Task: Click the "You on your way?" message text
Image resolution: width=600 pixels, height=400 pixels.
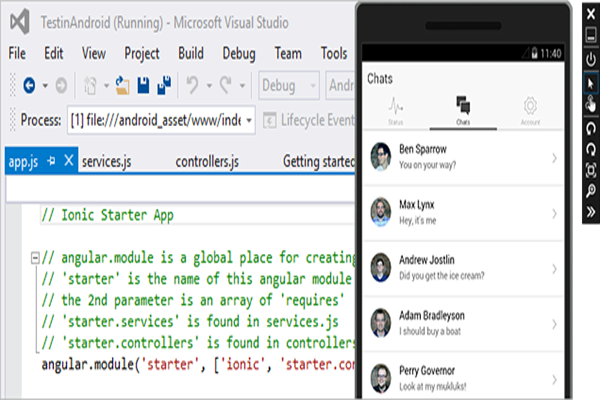Action: click(428, 165)
